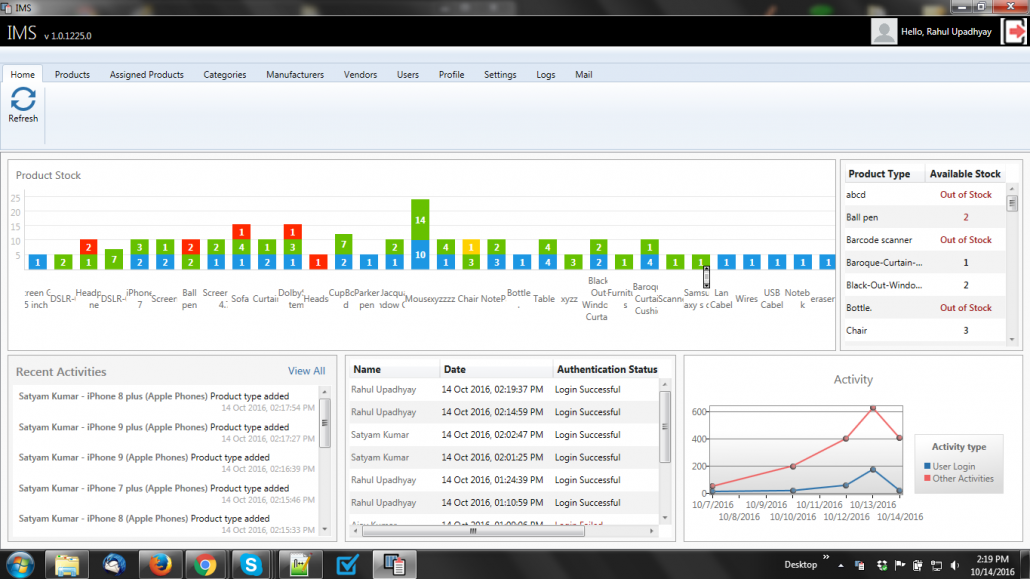Click volume icon in system tray

point(955,565)
